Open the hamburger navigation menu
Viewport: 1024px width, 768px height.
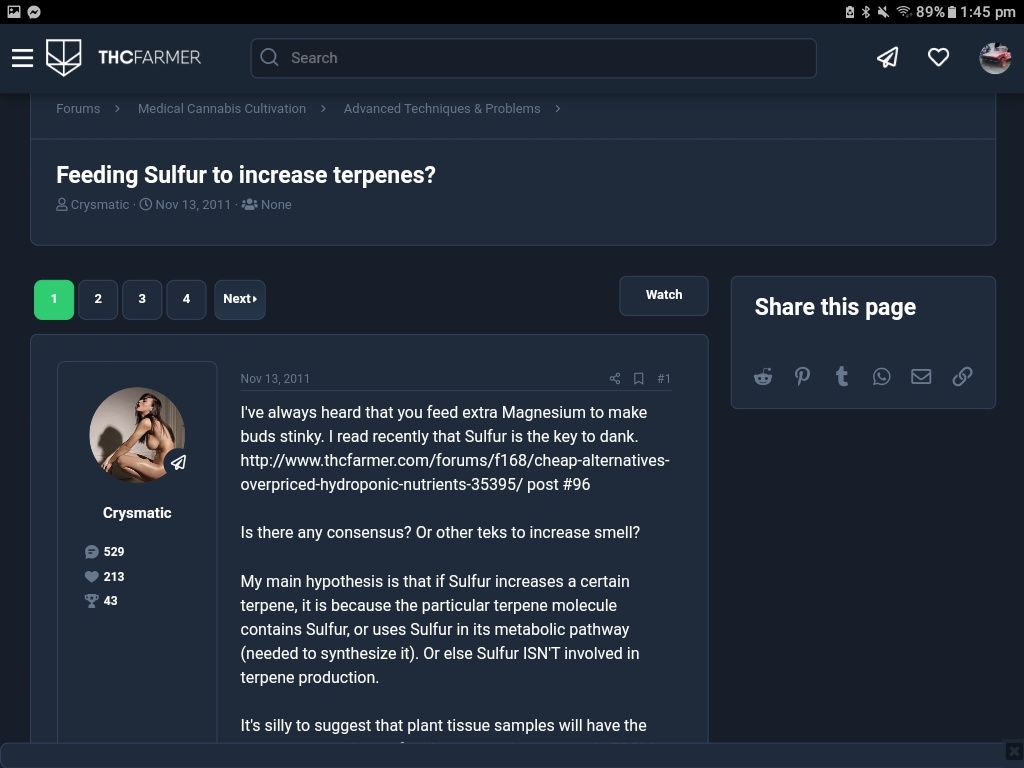click(x=22, y=58)
